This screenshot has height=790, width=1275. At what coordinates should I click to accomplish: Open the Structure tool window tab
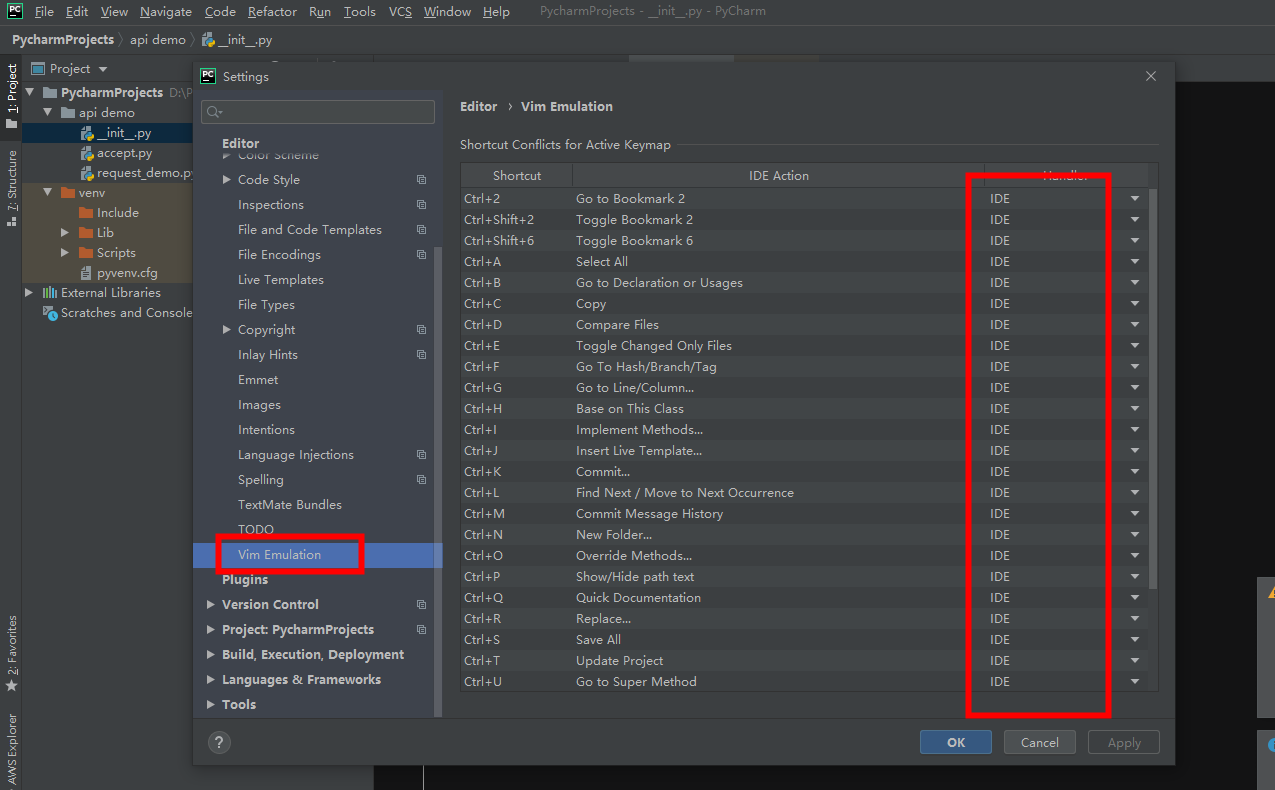11,188
